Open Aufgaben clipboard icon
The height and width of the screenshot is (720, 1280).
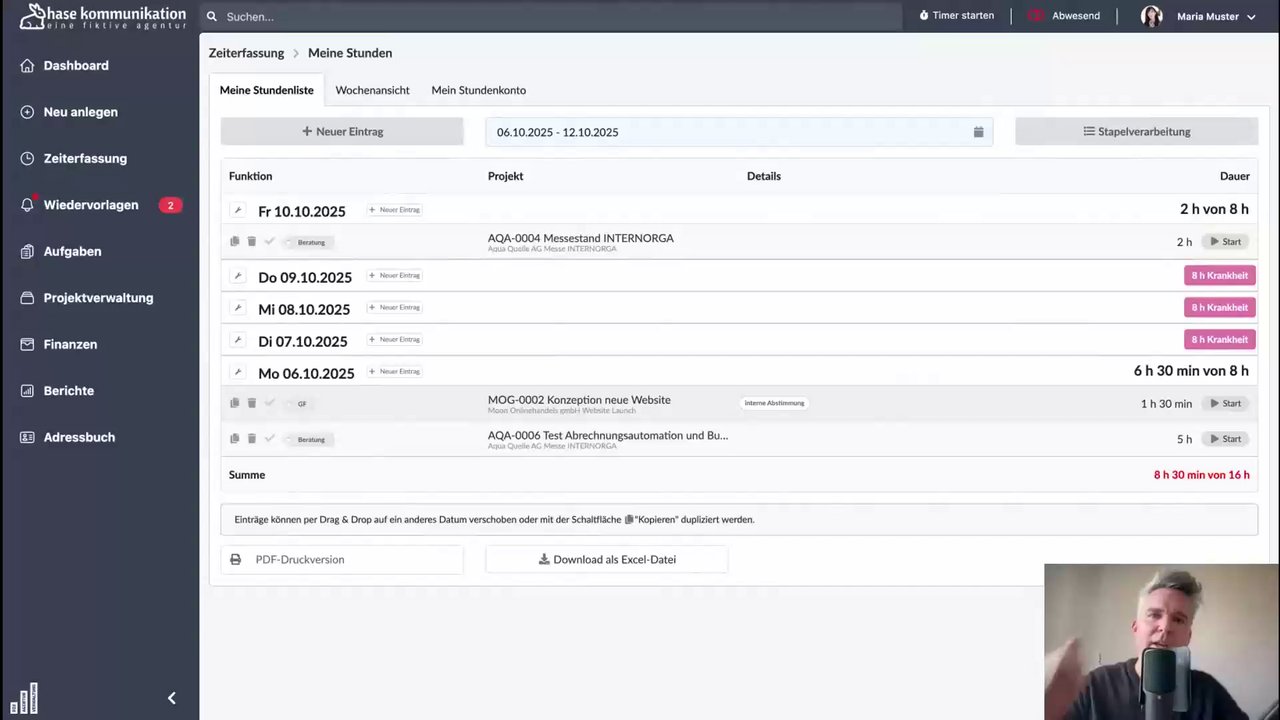[27, 251]
